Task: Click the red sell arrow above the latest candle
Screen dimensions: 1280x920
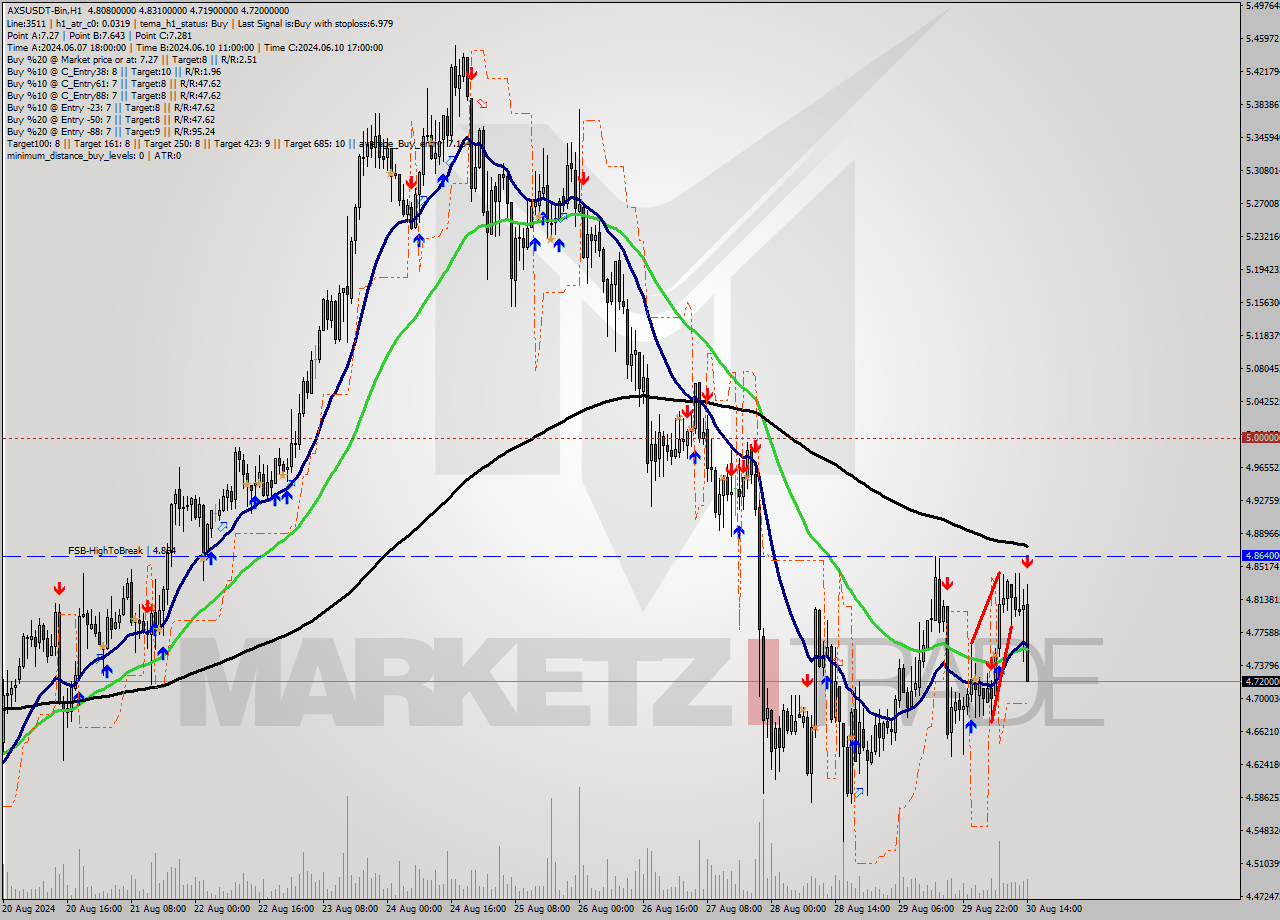Action: click(1027, 563)
